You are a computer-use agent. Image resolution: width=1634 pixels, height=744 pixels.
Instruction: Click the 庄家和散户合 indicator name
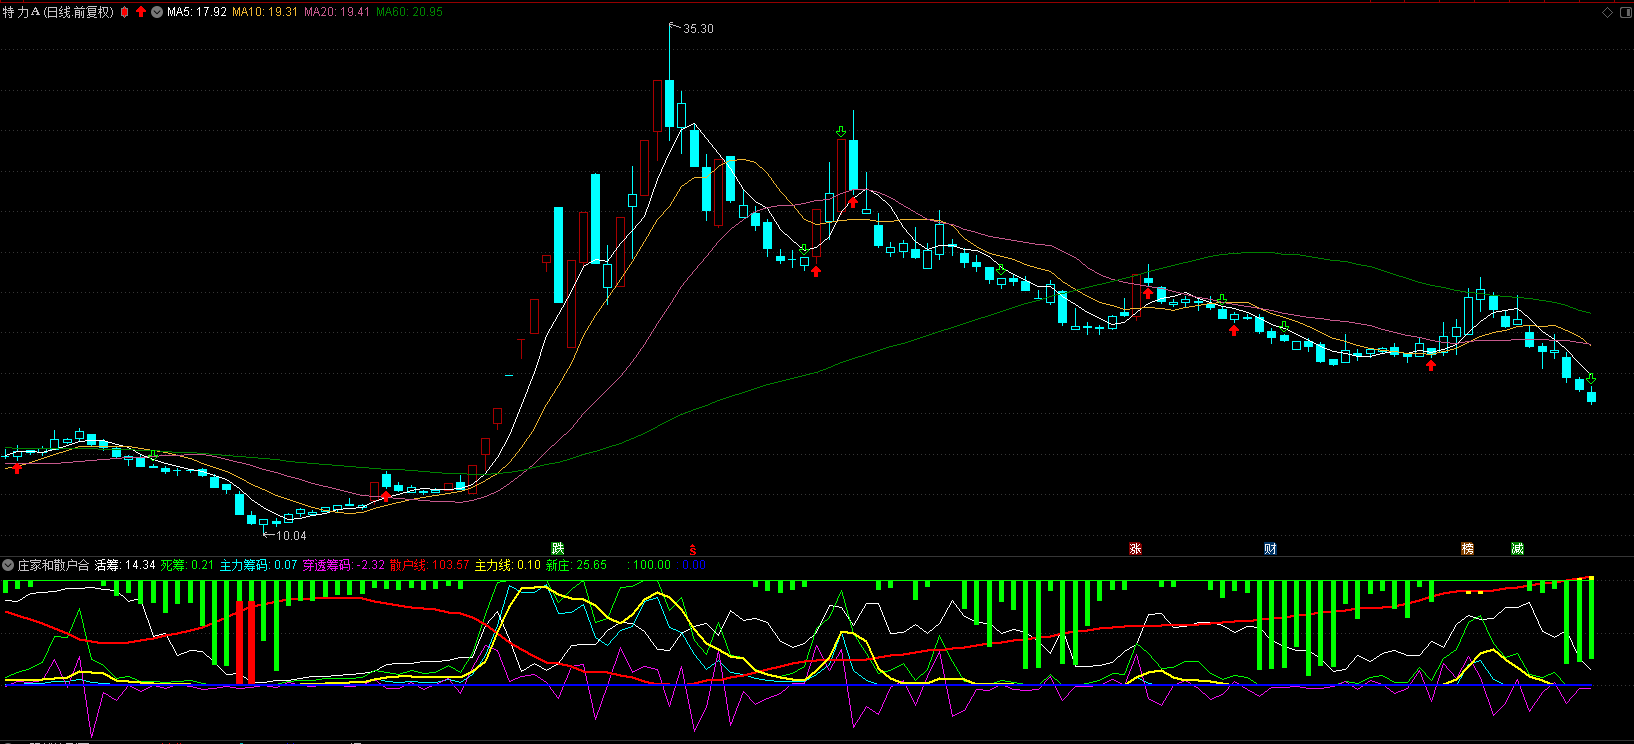(53, 565)
